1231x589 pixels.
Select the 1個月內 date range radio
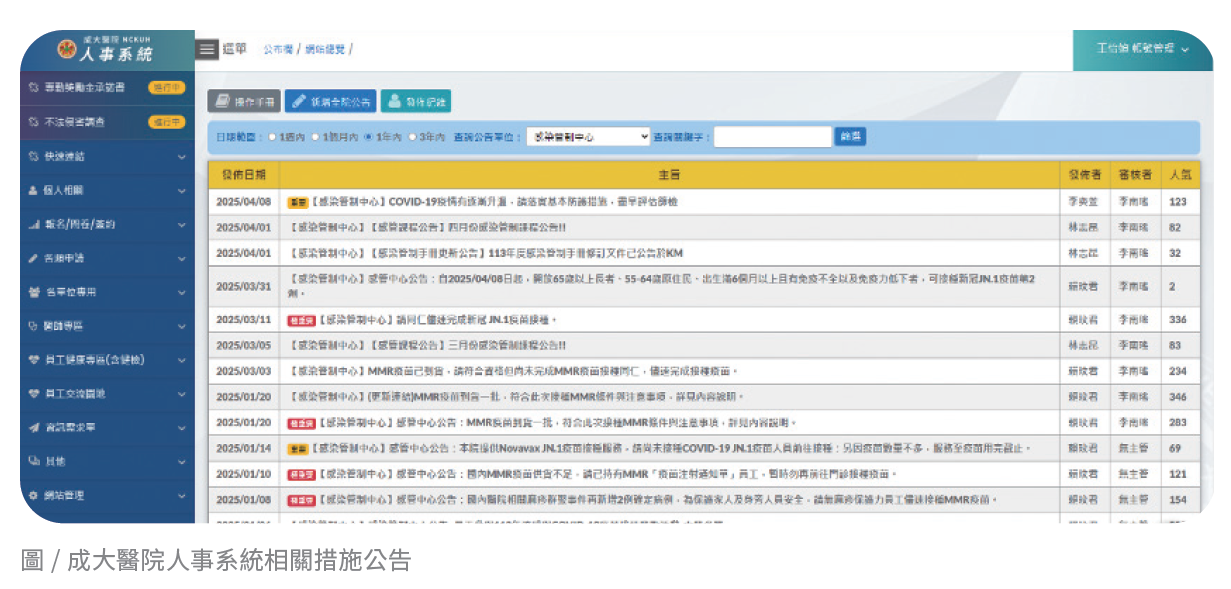(316, 137)
